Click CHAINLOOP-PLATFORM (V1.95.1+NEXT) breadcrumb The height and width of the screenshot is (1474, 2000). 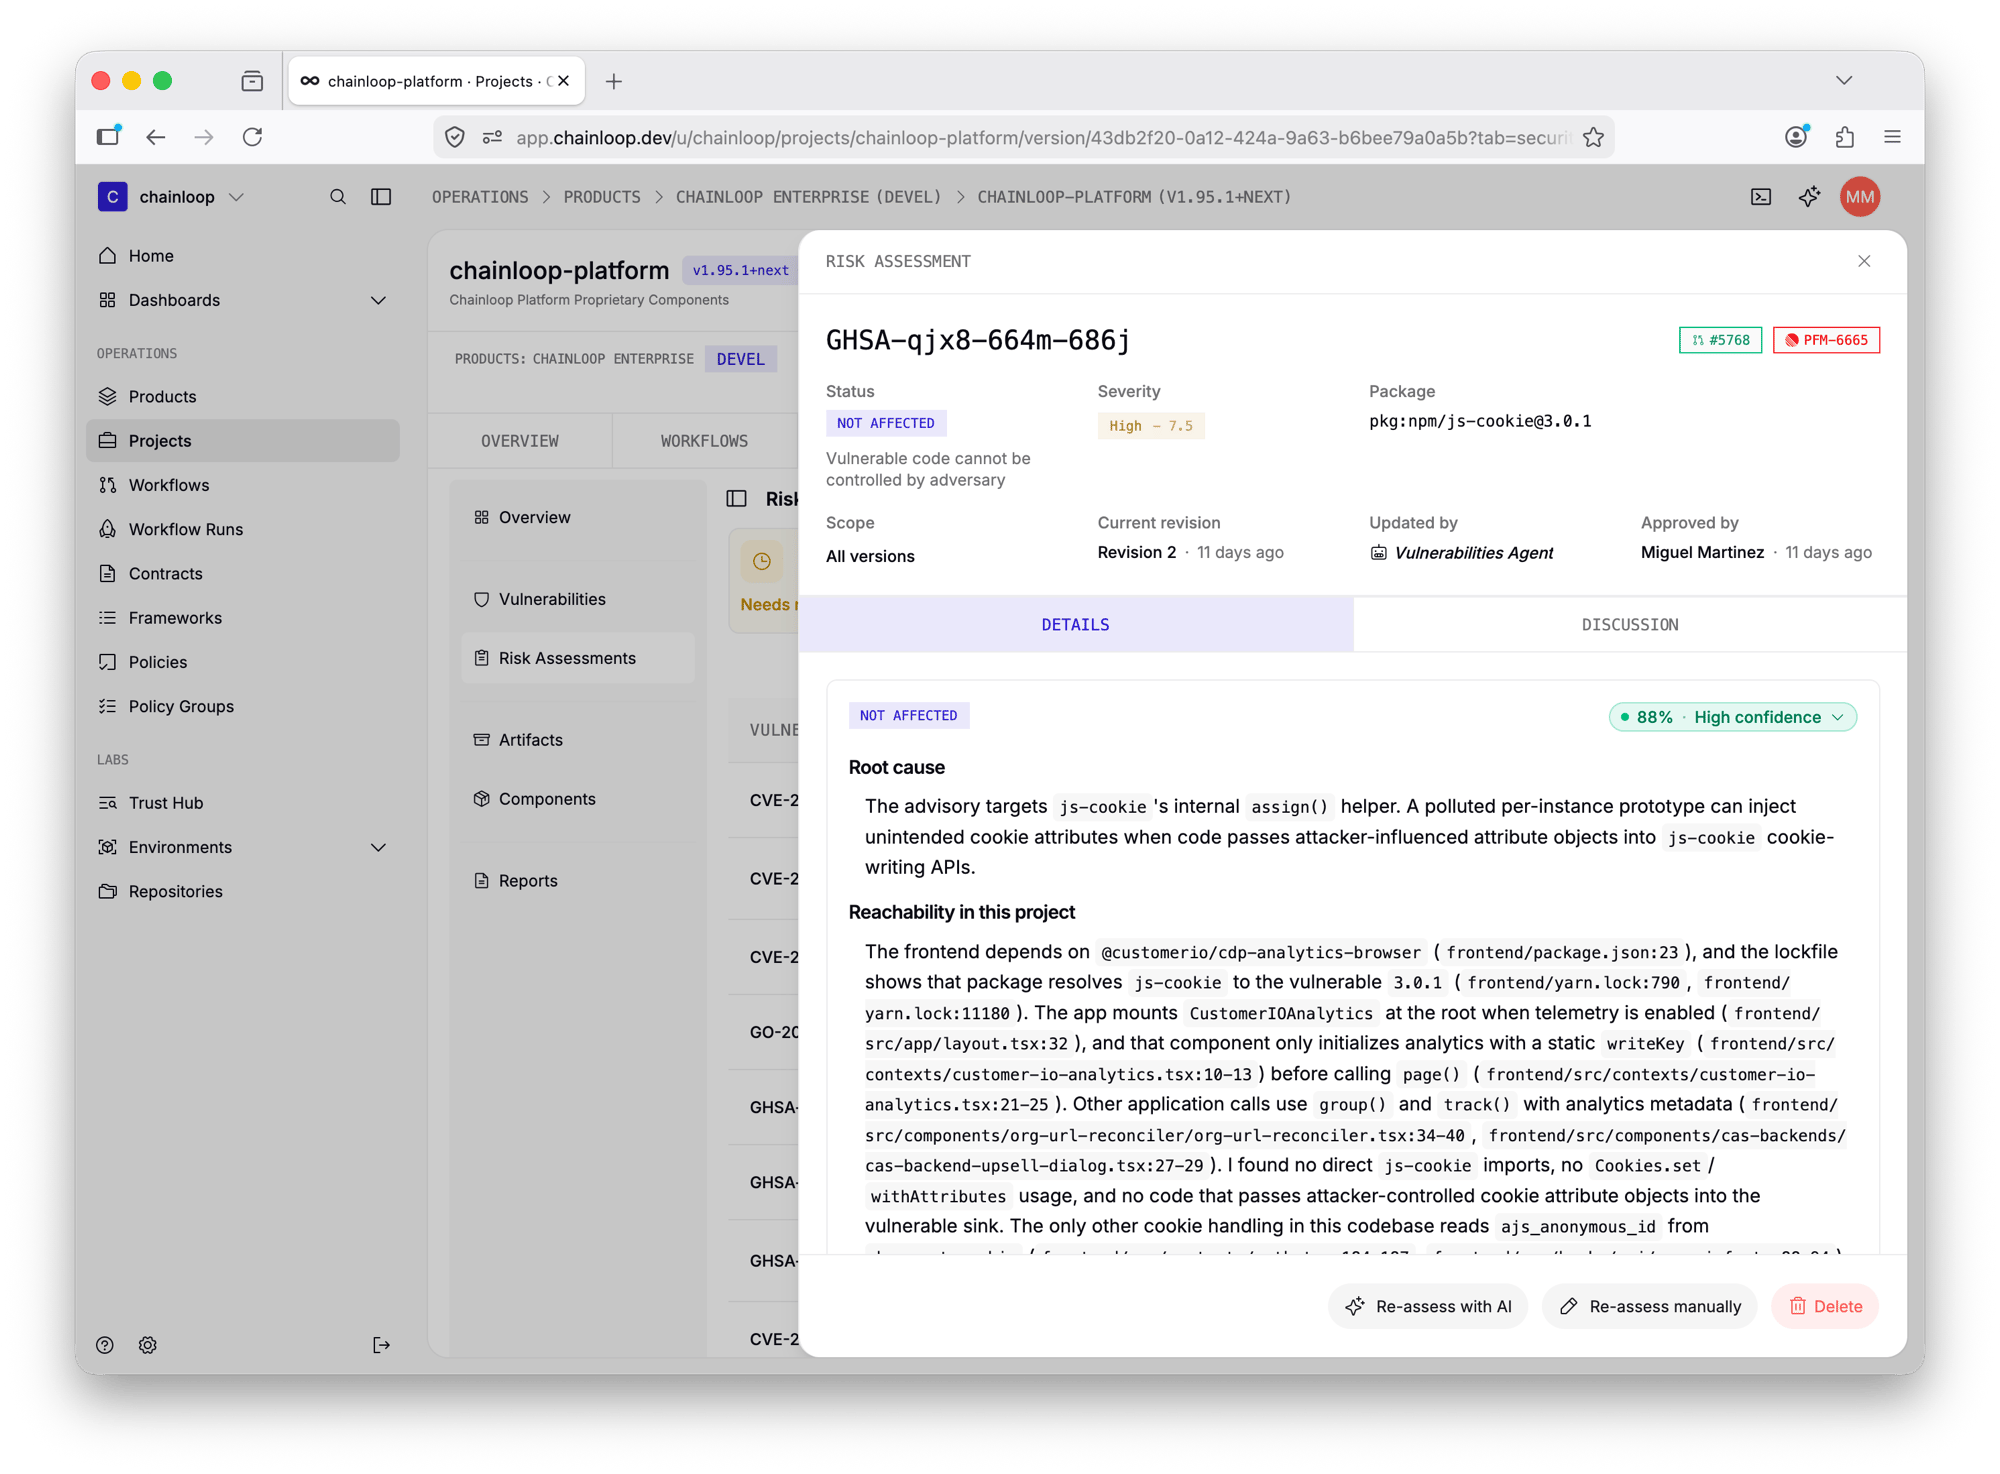1134,197
